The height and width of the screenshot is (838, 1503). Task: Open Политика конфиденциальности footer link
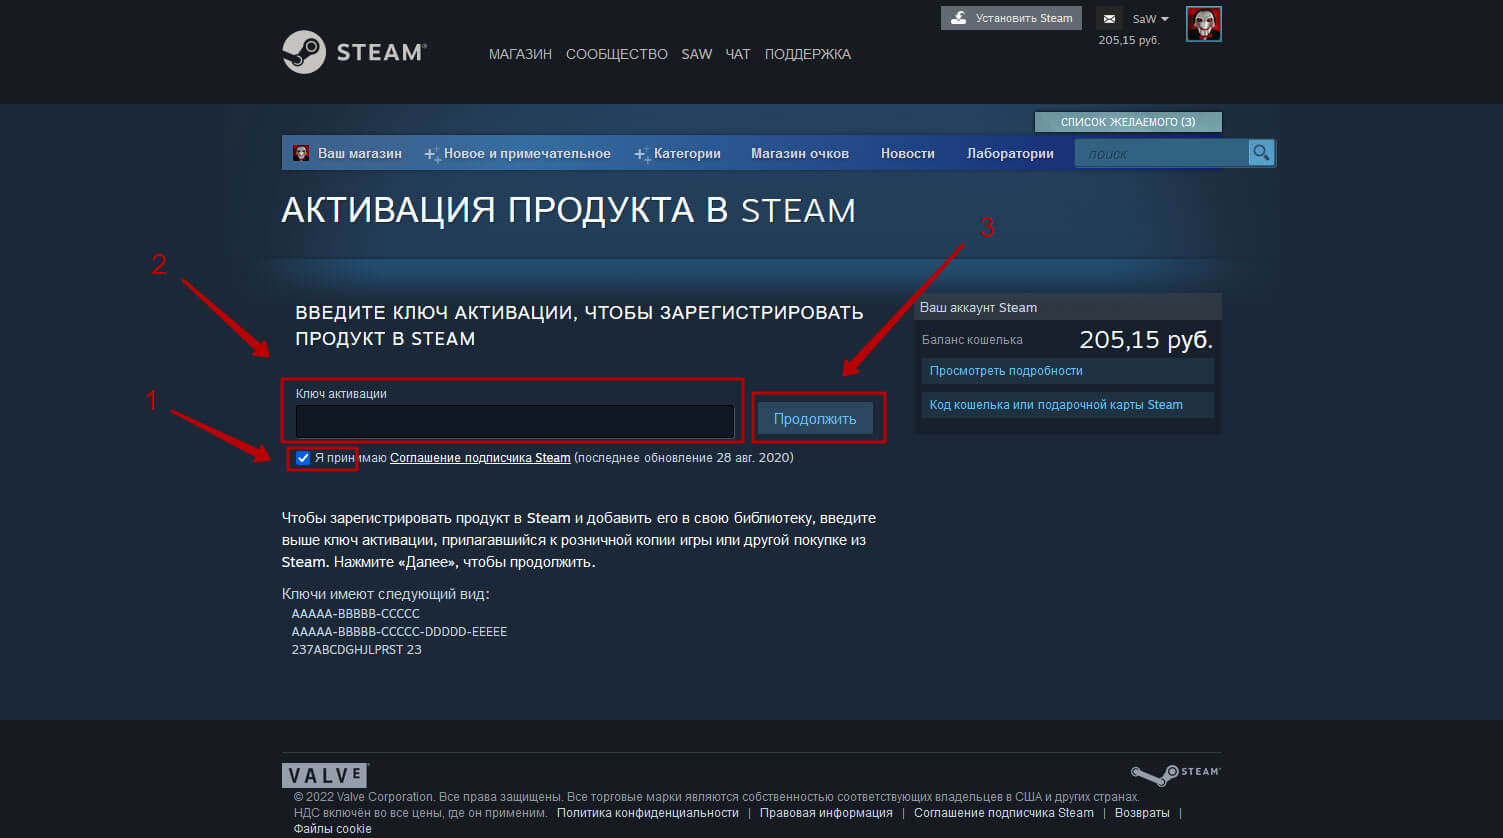click(x=648, y=813)
